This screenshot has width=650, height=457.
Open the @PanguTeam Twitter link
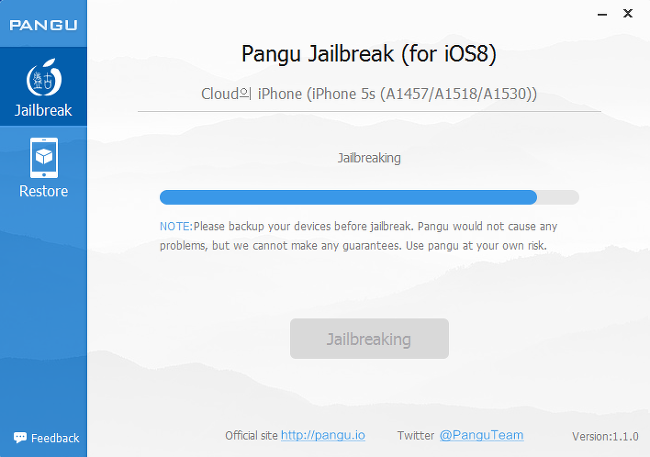coord(481,435)
